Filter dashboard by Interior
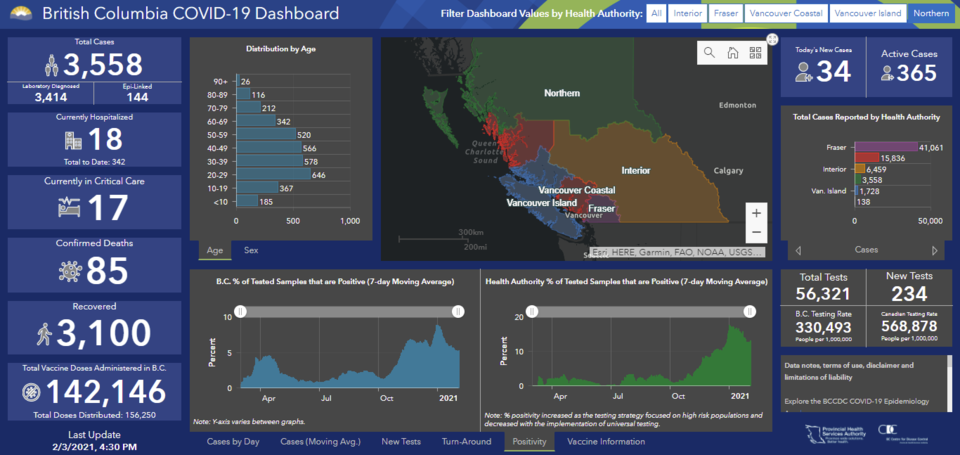The width and height of the screenshot is (960, 455). [688, 13]
